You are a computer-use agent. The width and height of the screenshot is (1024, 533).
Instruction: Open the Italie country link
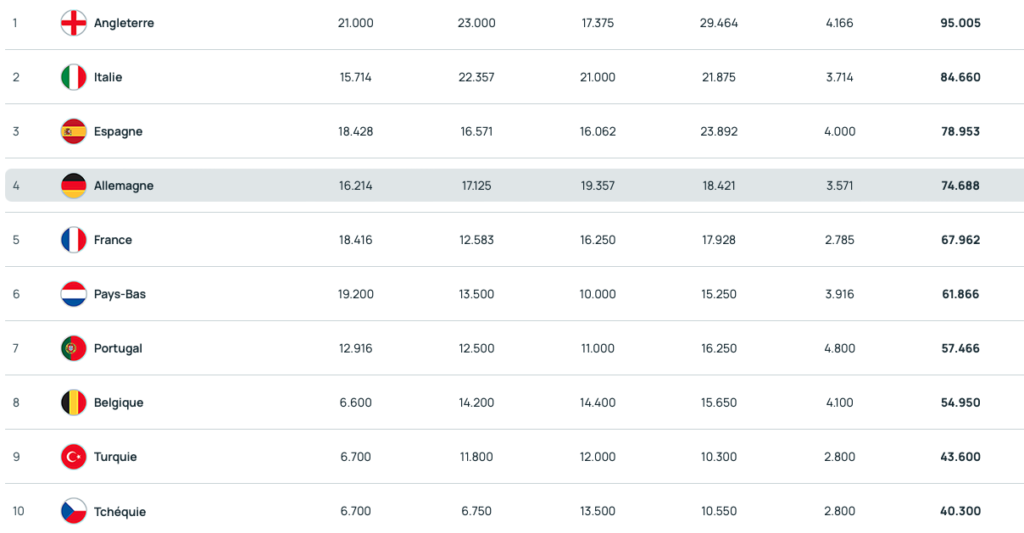tap(108, 77)
